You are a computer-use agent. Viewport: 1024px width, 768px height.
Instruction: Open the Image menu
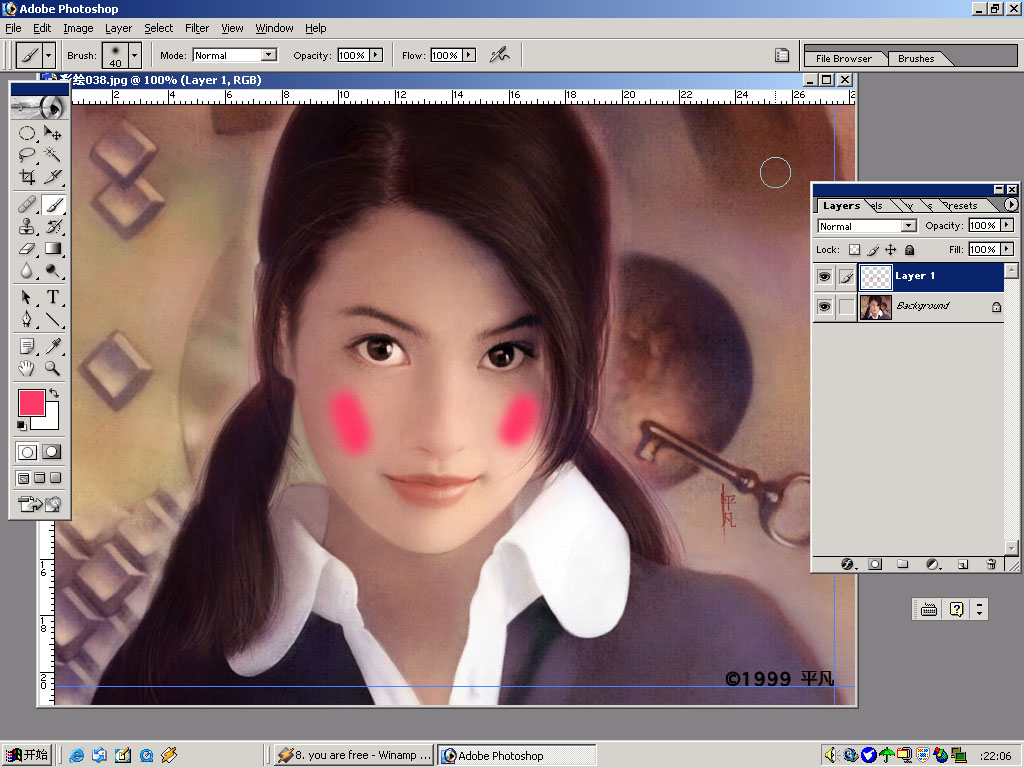coord(78,28)
